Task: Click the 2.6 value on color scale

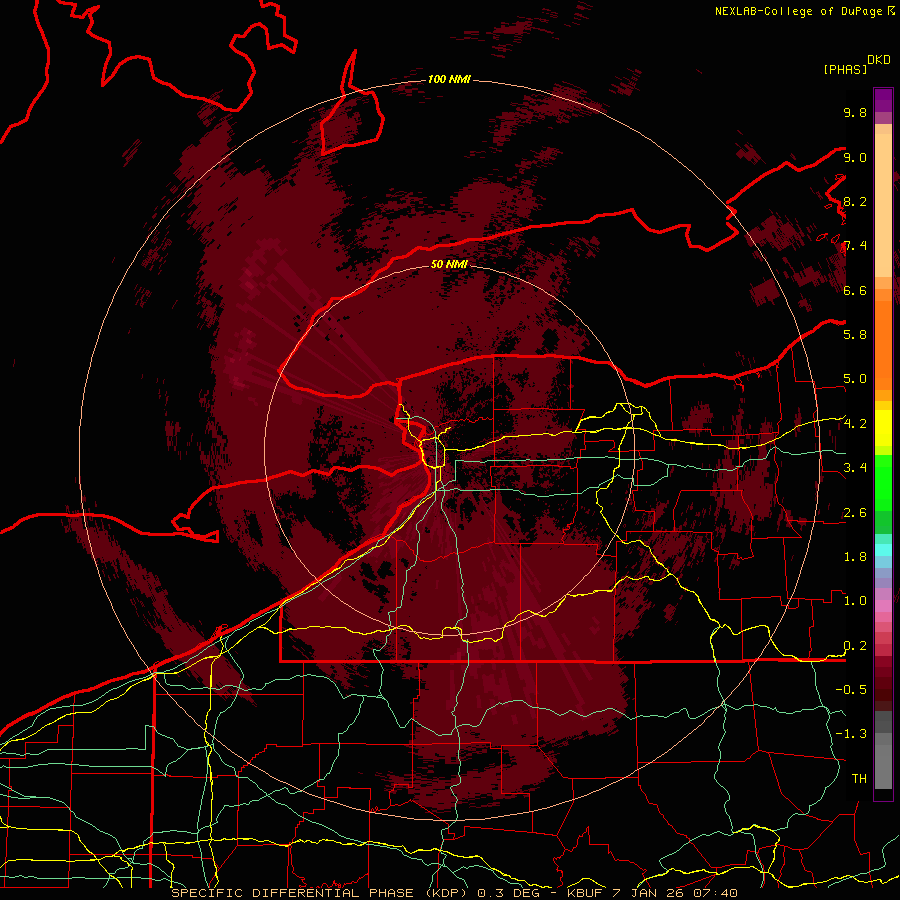Action: [855, 513]
